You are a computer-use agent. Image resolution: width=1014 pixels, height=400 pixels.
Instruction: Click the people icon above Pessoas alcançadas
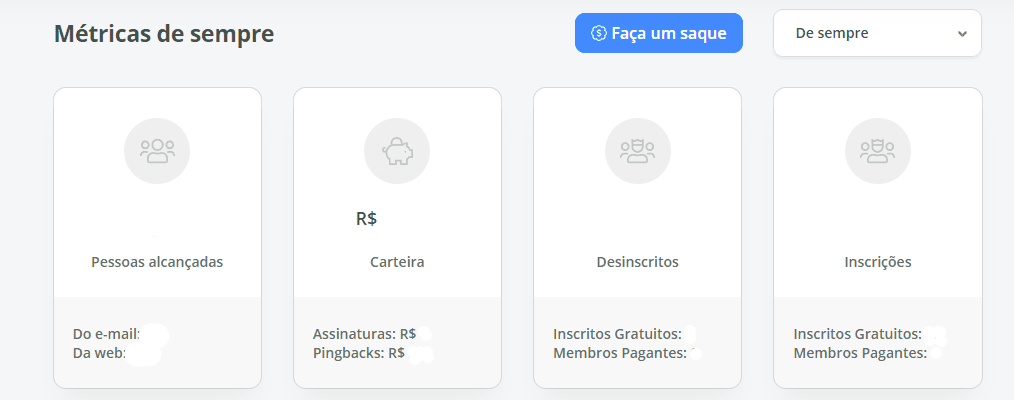[x=157, y=150]
